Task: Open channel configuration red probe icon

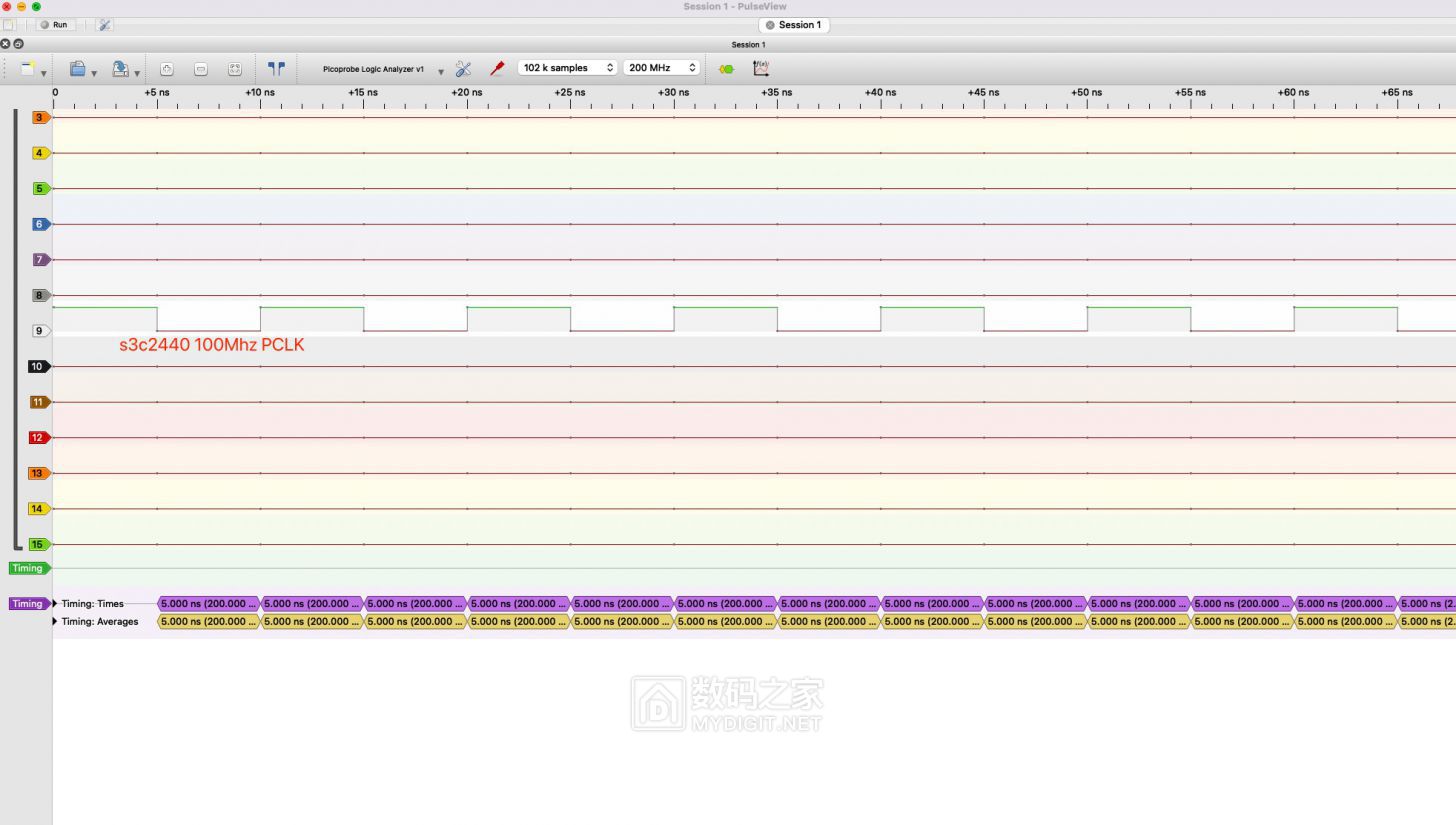Action: click(x=497, y=68)
